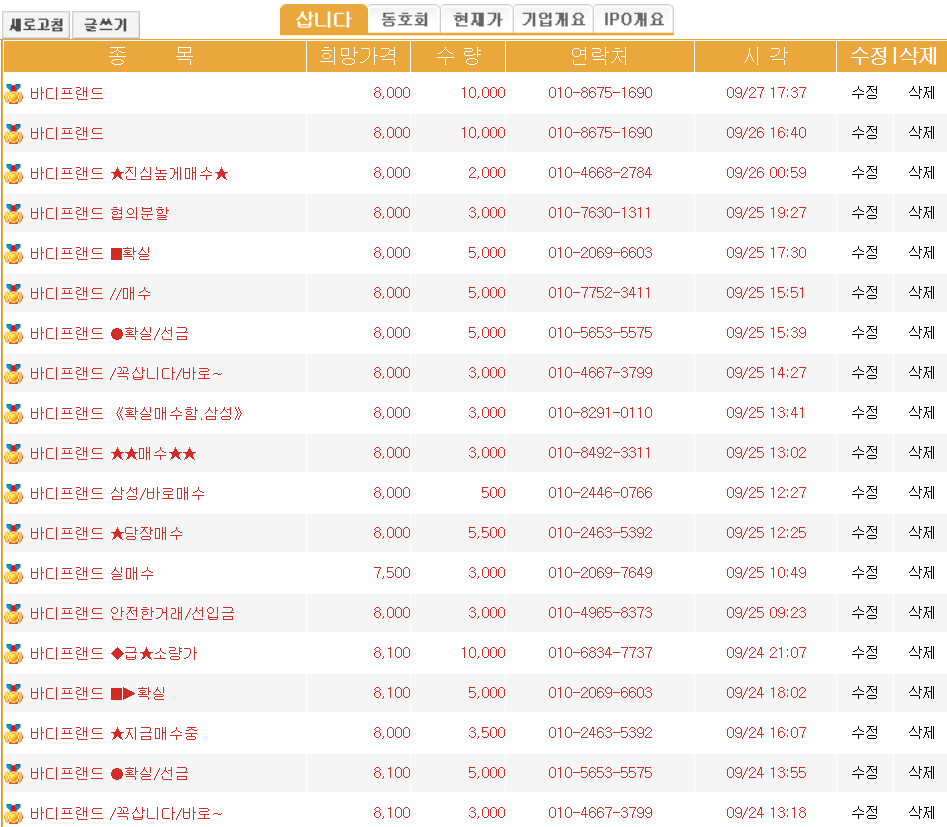The image size is (947, 827).
Task: Open the 바디프랜드 협의분할 post title
Action: point(100,214)
